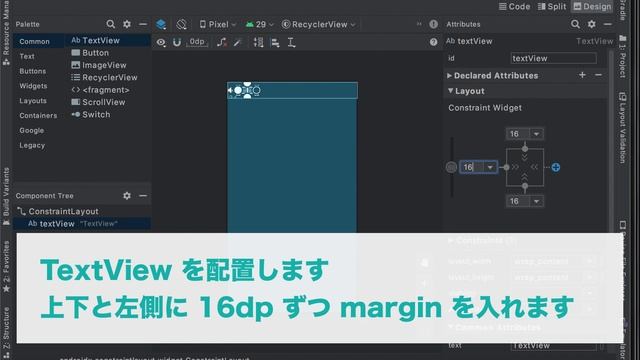Screen dimensions: 640x360
Task: Edit the id field textView
Action: click(553, 58)
